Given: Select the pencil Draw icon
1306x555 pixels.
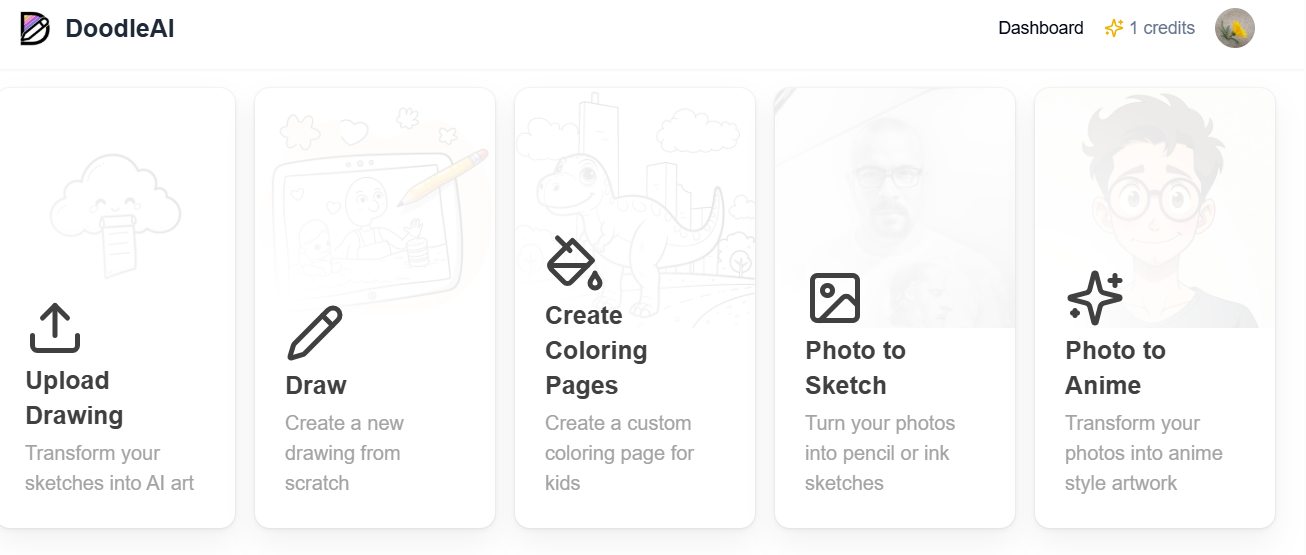Looking at the screenshot, I should [315, 333].
